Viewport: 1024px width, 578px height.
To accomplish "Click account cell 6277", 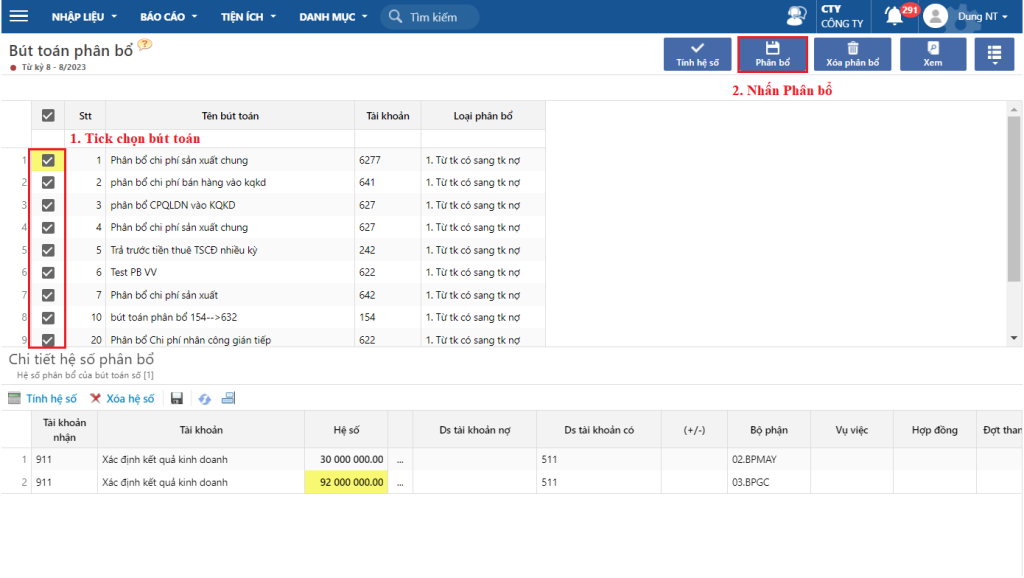I will [388, 160].
